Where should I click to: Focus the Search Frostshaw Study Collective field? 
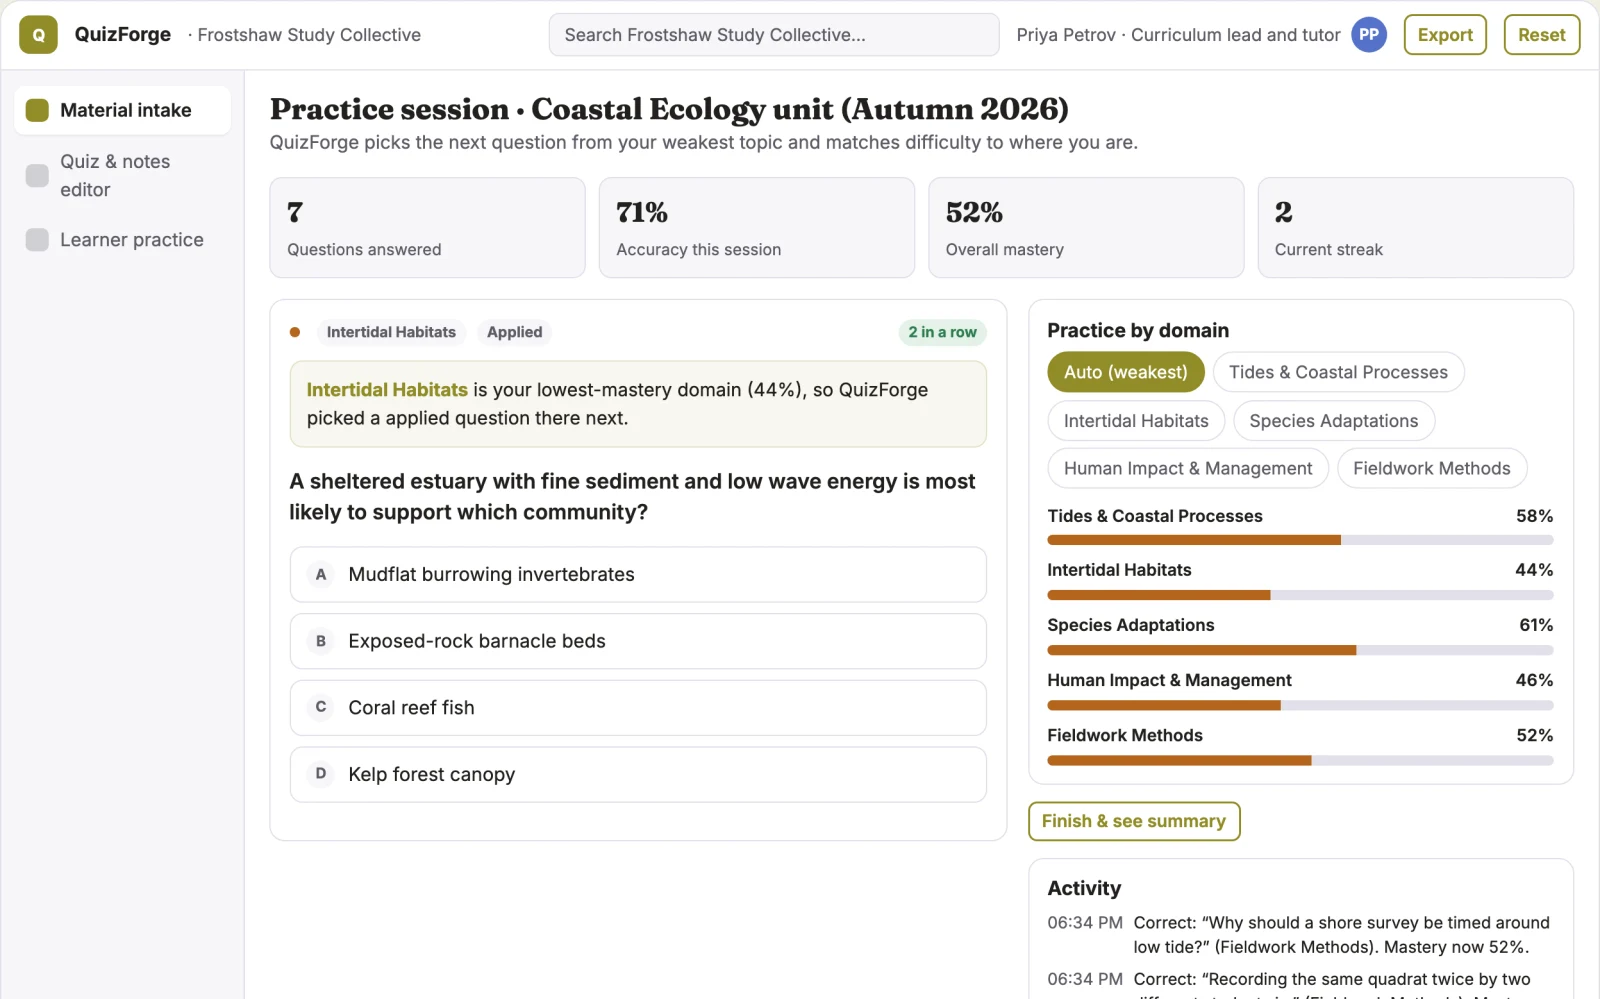(774, 35)
